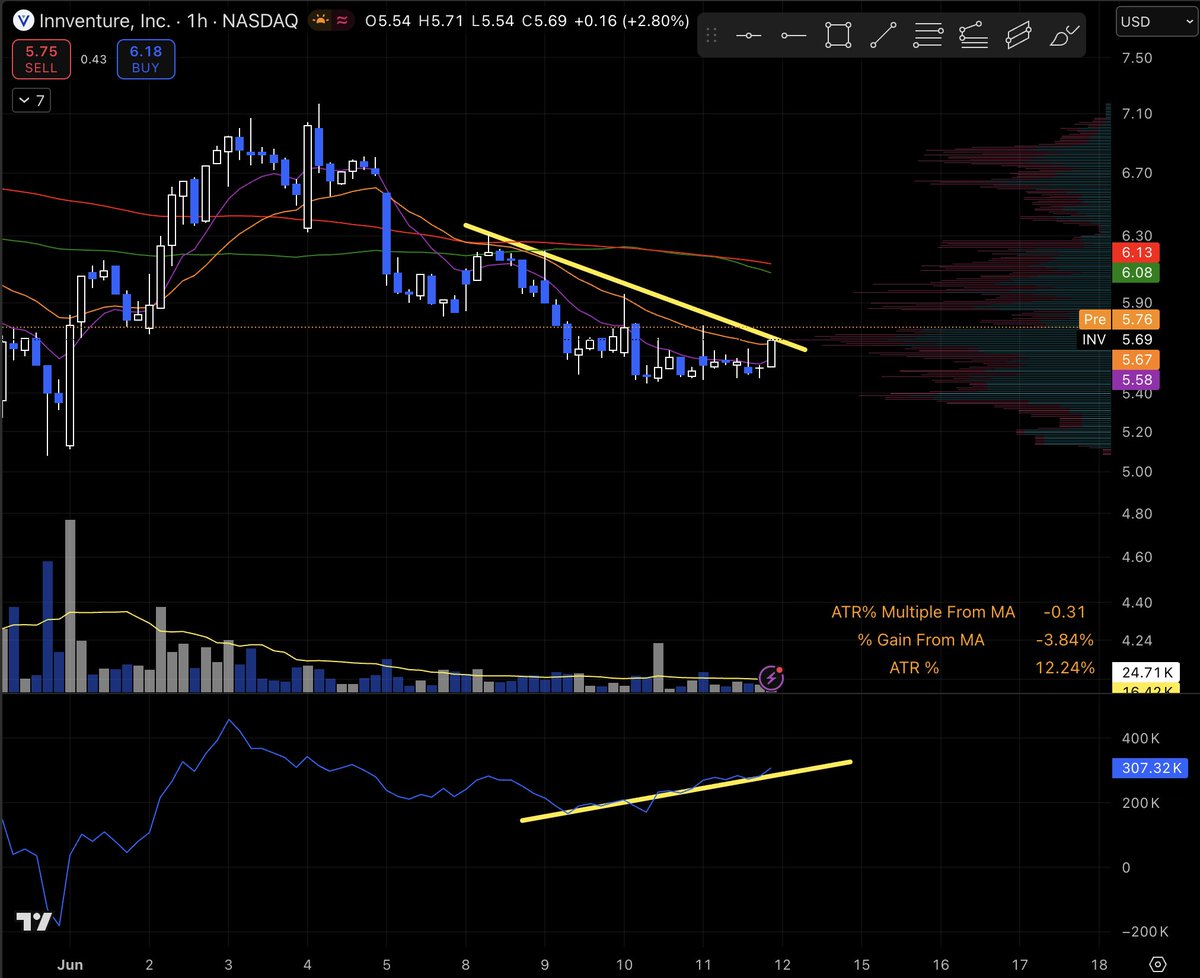Select the Fib retracement lines tool
The image size is (1200, 978).
click(928, 35)
